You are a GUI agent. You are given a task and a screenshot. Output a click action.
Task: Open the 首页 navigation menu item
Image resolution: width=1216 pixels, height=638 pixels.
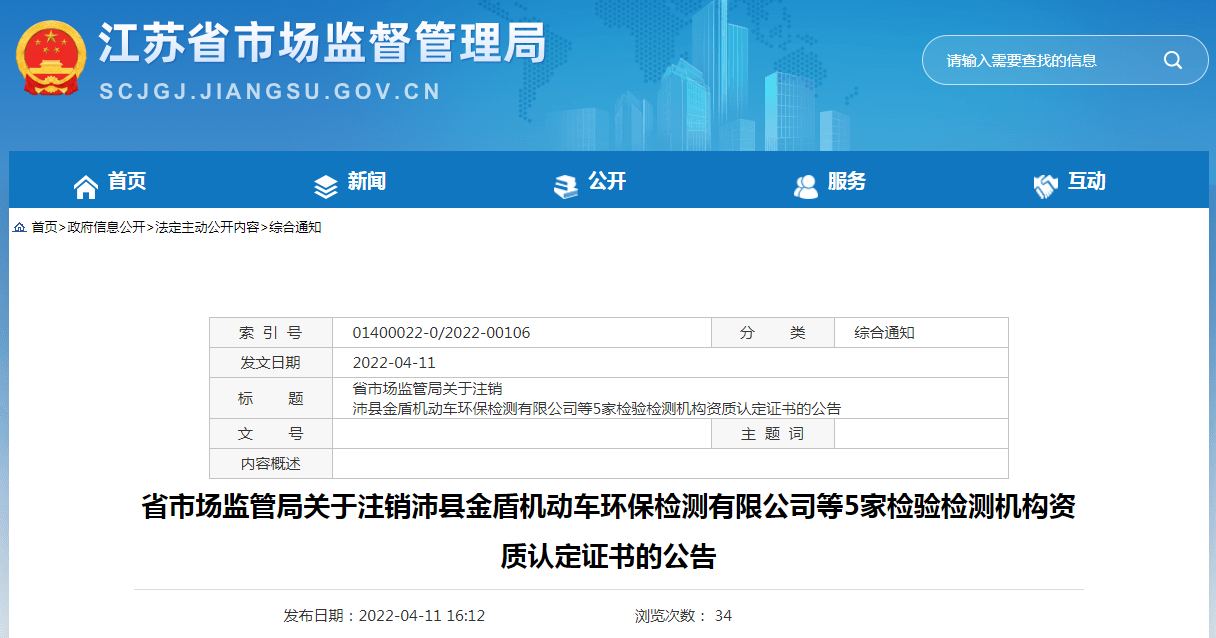pyautogui.click(x=127, y=182)
